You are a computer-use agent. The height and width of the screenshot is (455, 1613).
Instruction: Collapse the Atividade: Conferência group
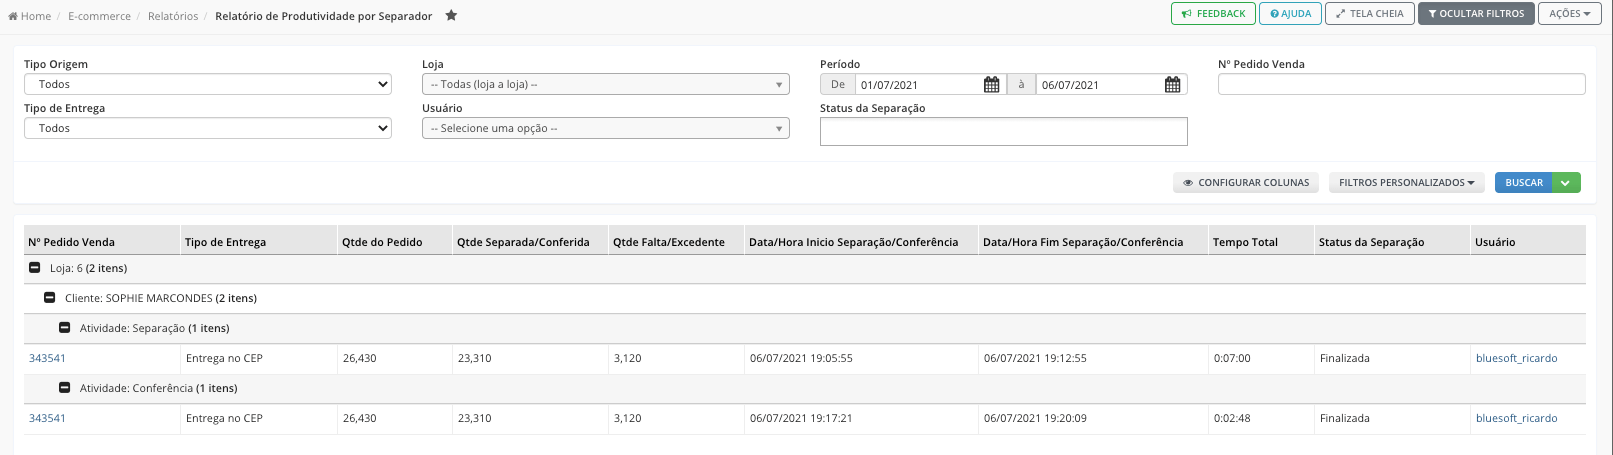65,388
